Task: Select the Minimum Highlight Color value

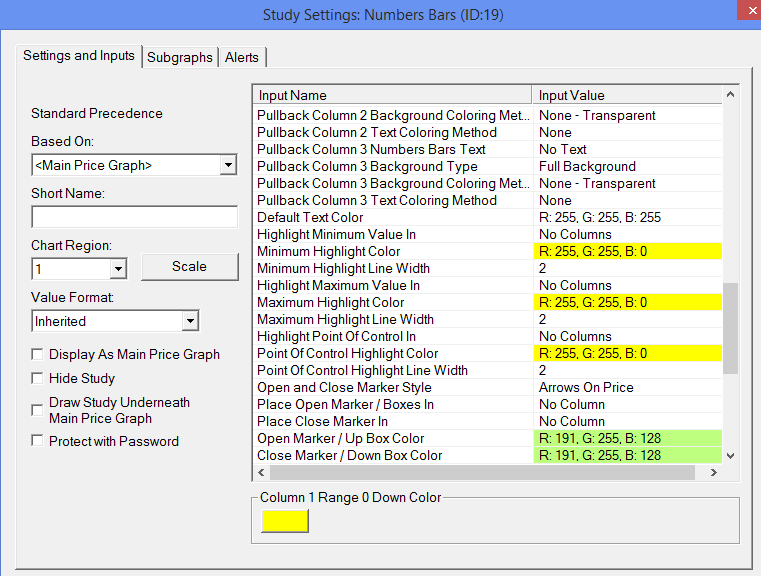Action: point(628,251)
